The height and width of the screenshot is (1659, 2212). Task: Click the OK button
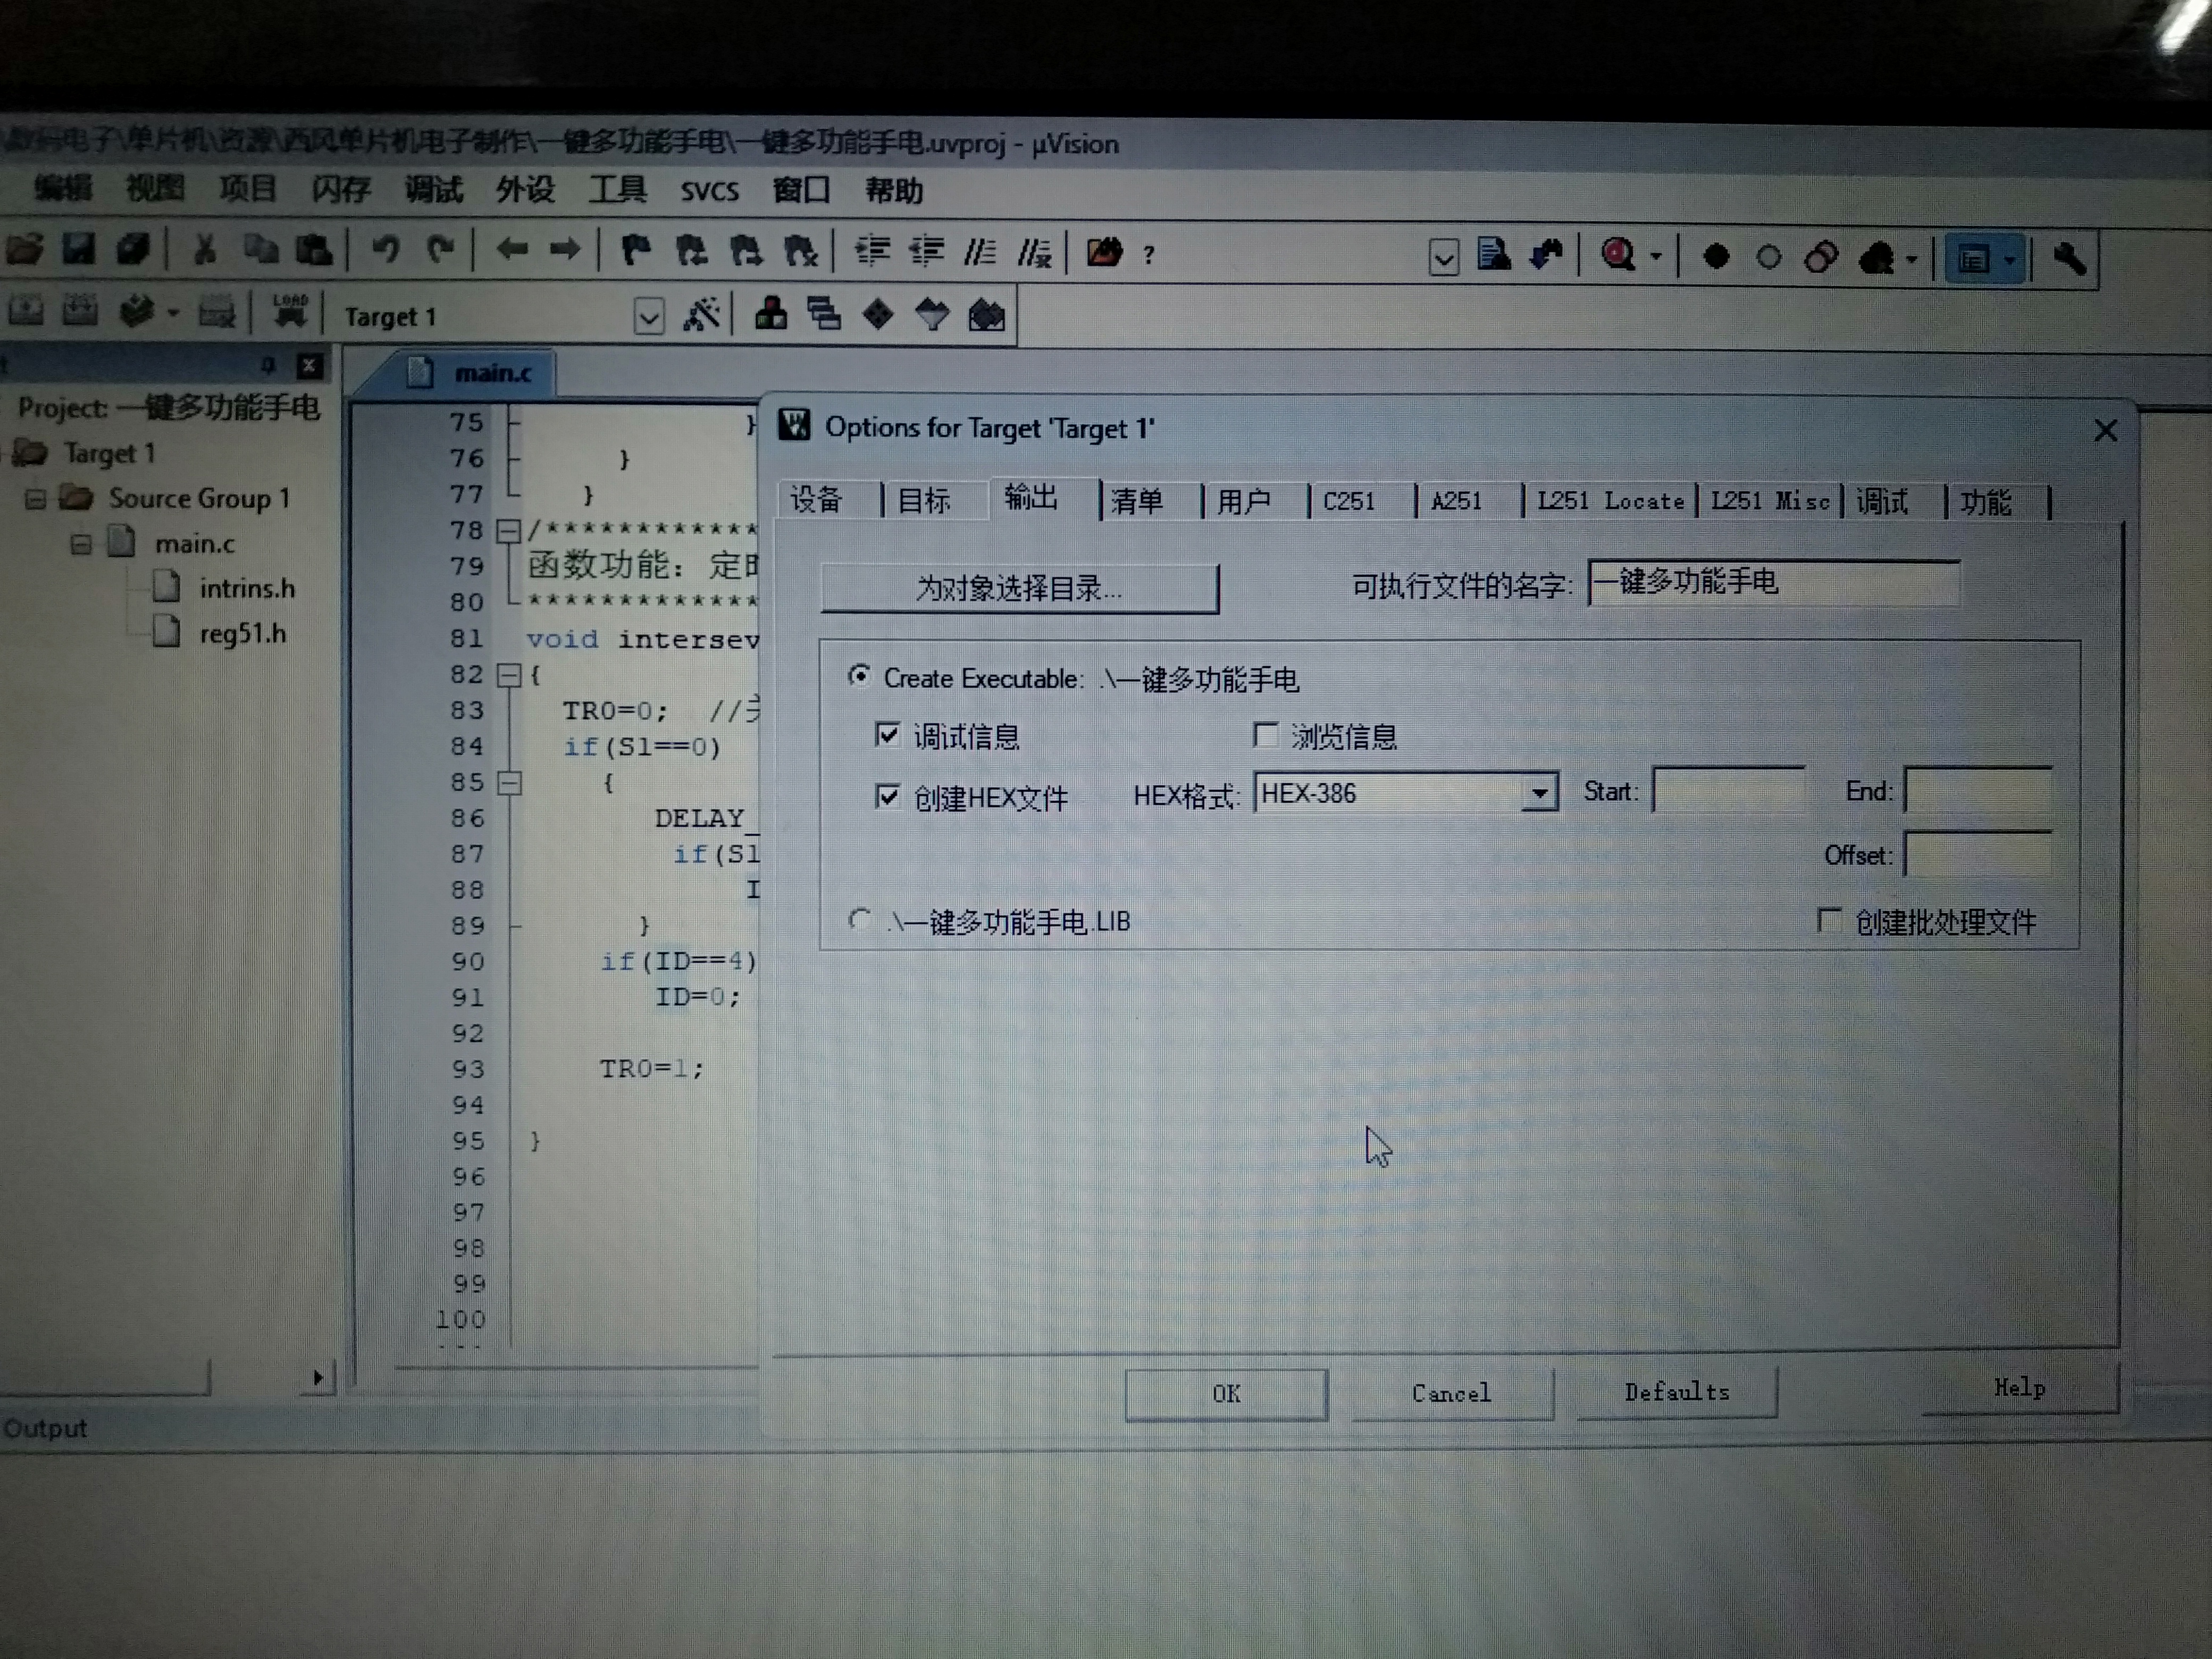coord(1226,1393)
